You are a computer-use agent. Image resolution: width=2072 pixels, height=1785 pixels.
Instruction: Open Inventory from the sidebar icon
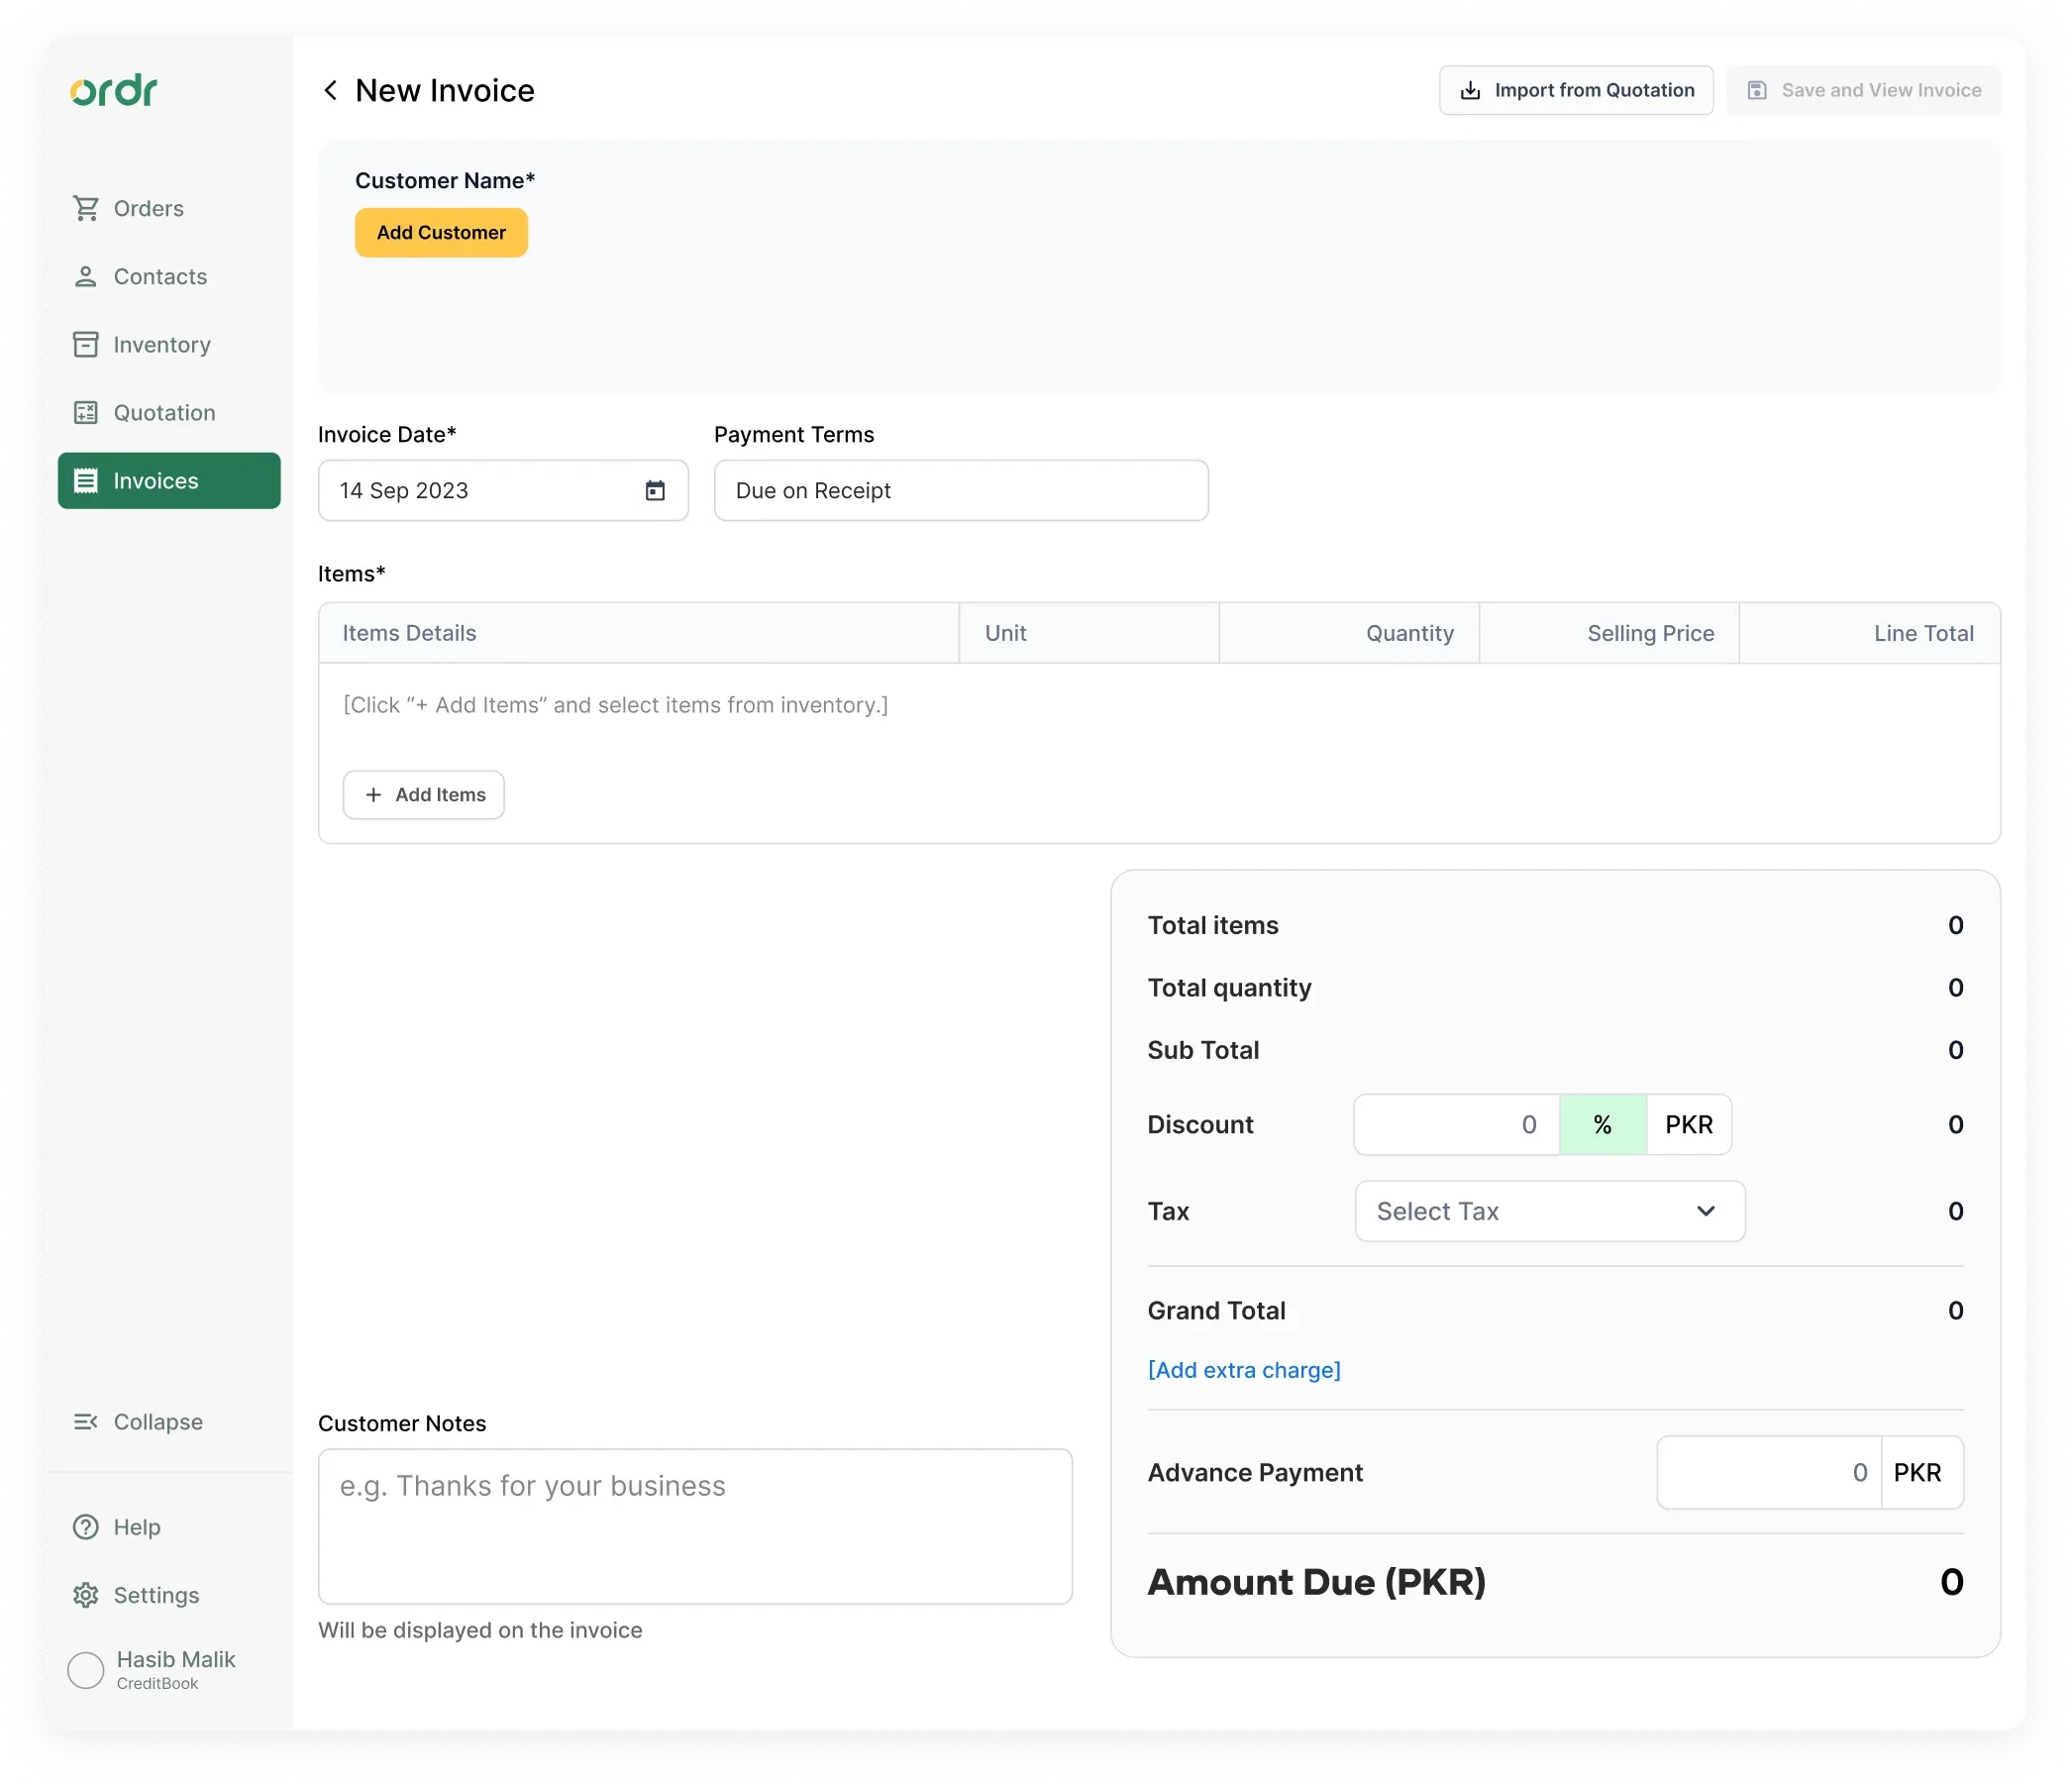tap(86, 344)
